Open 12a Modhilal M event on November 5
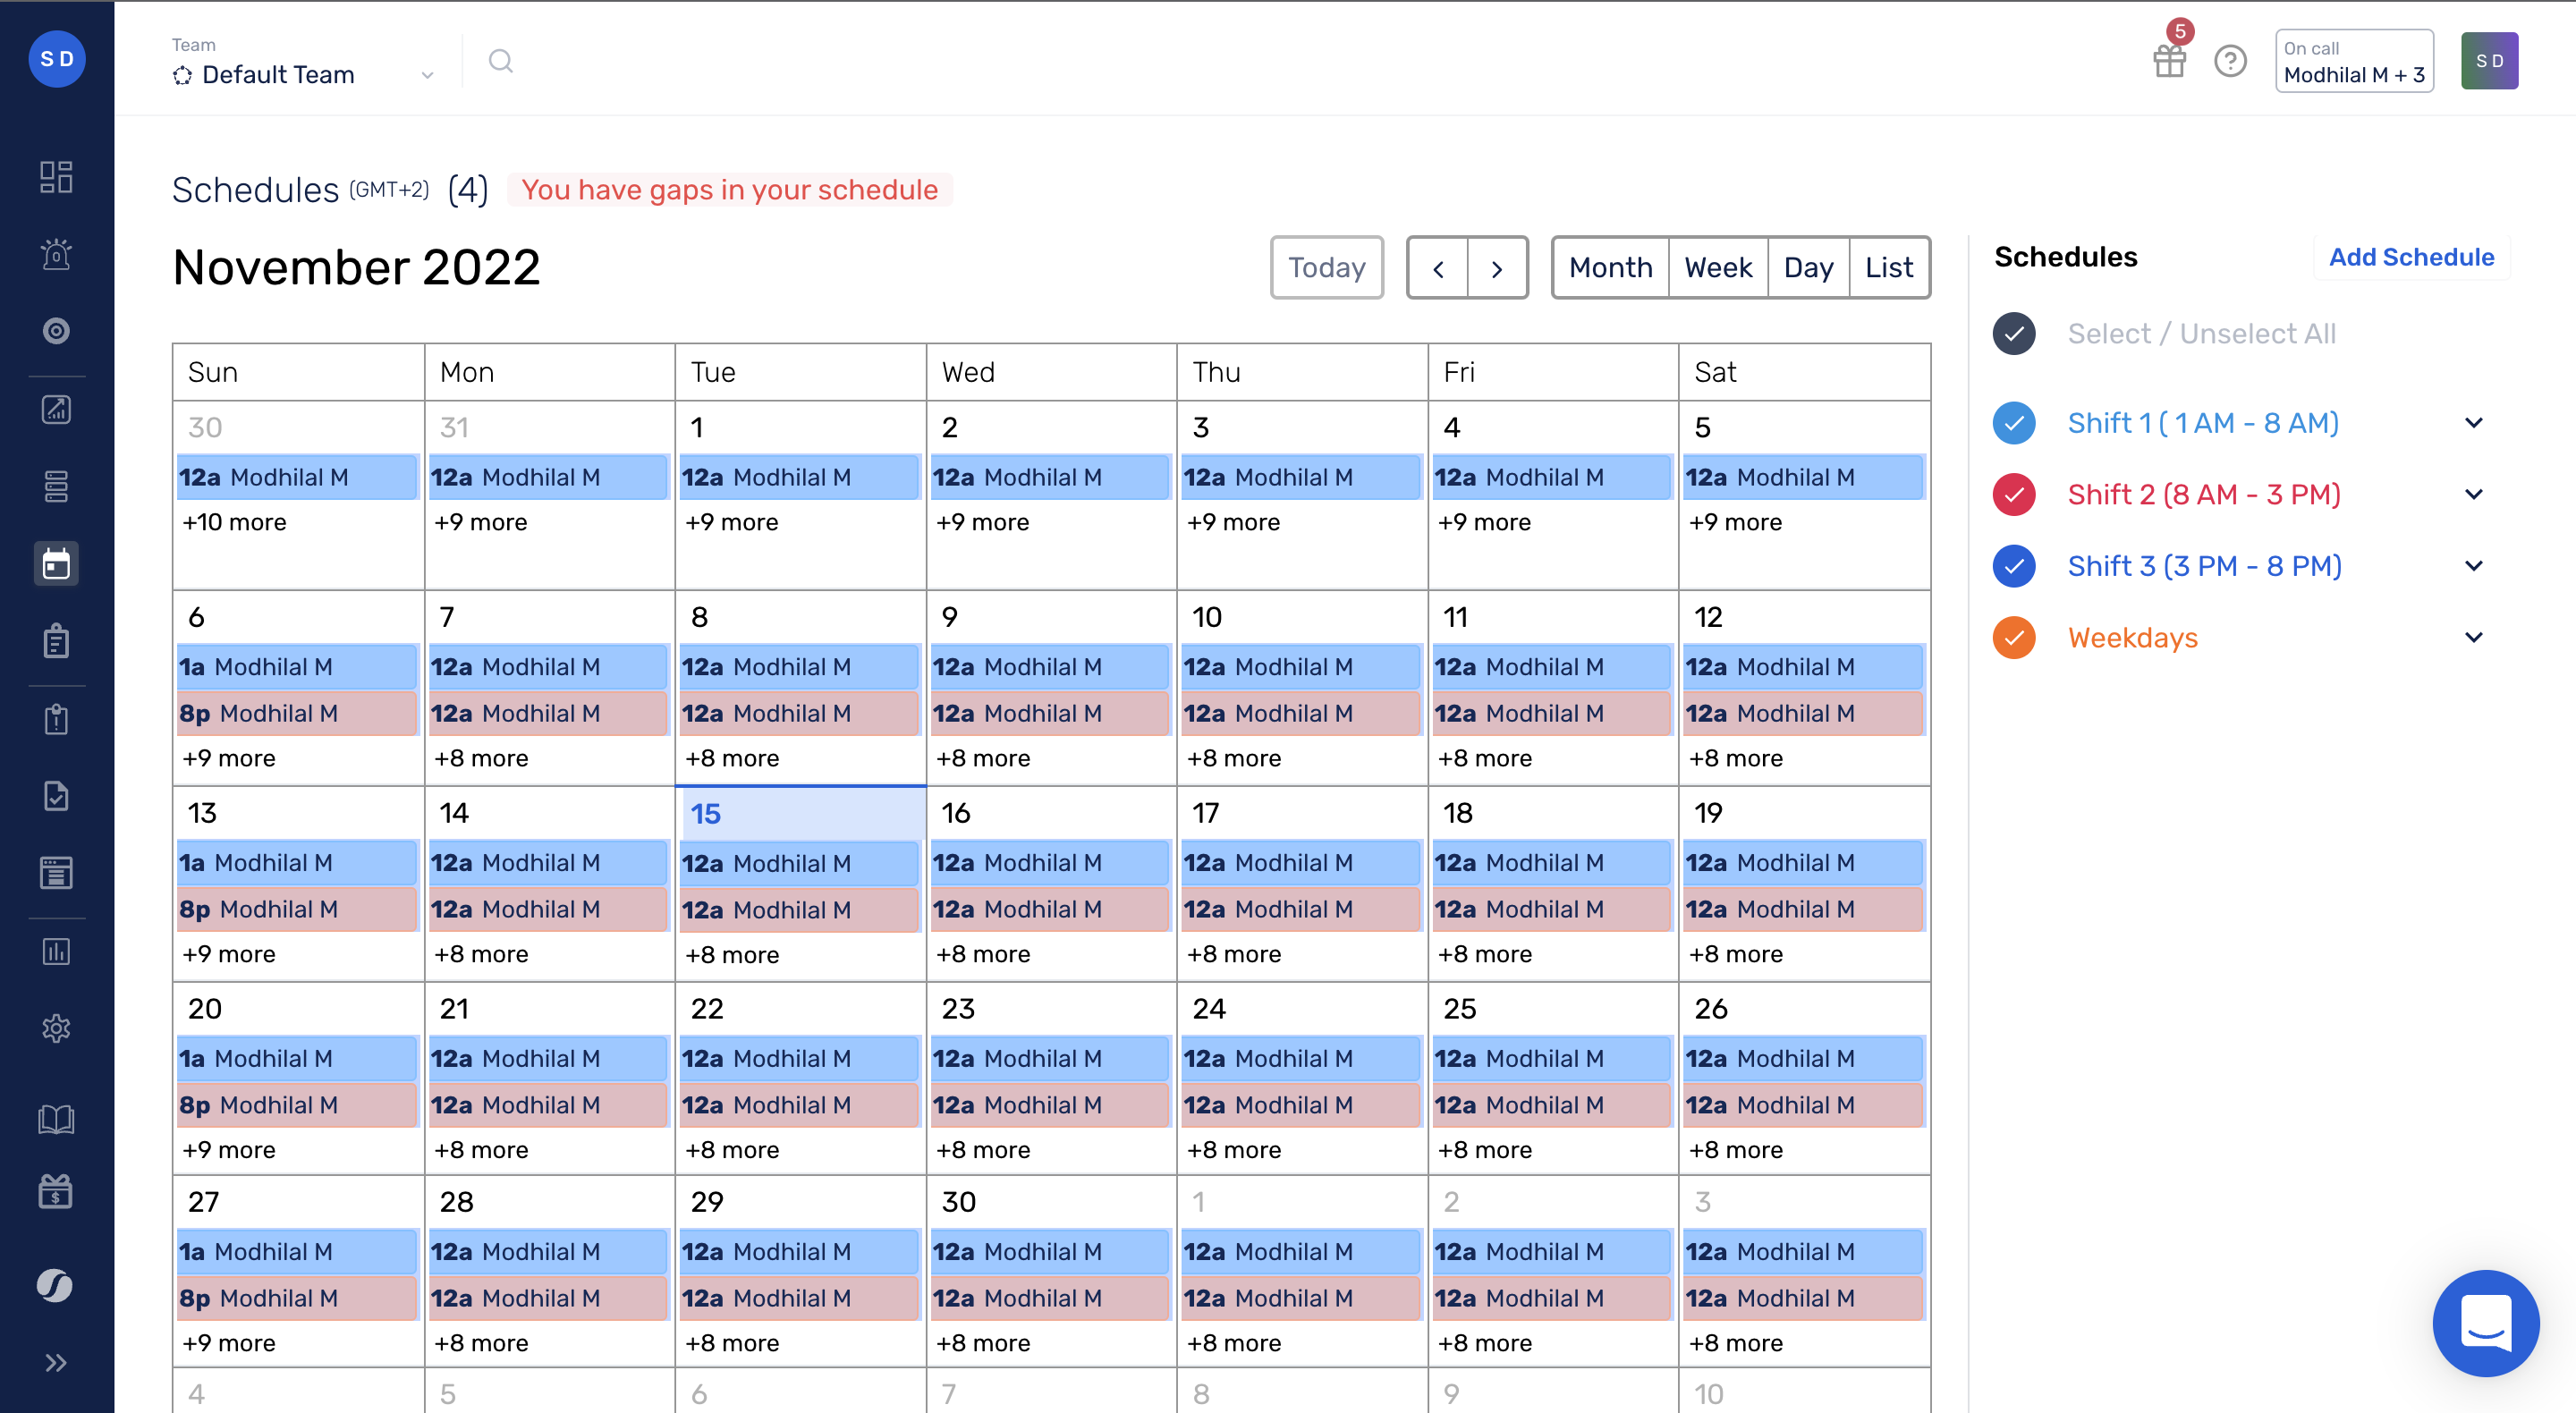The height and width of the screenshot is (1413, 2576). [1803, 477]
